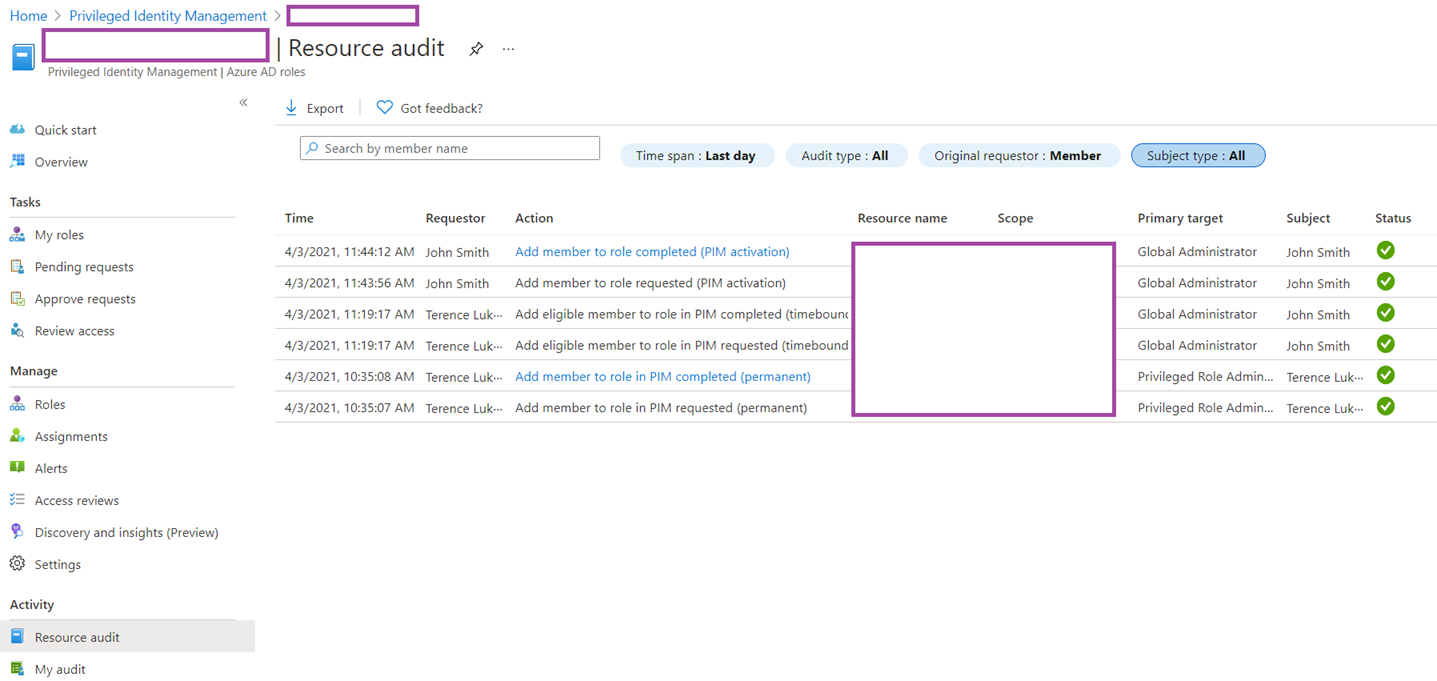Click the Quick start icon
1437x681 pixels.
coord(17,130)
